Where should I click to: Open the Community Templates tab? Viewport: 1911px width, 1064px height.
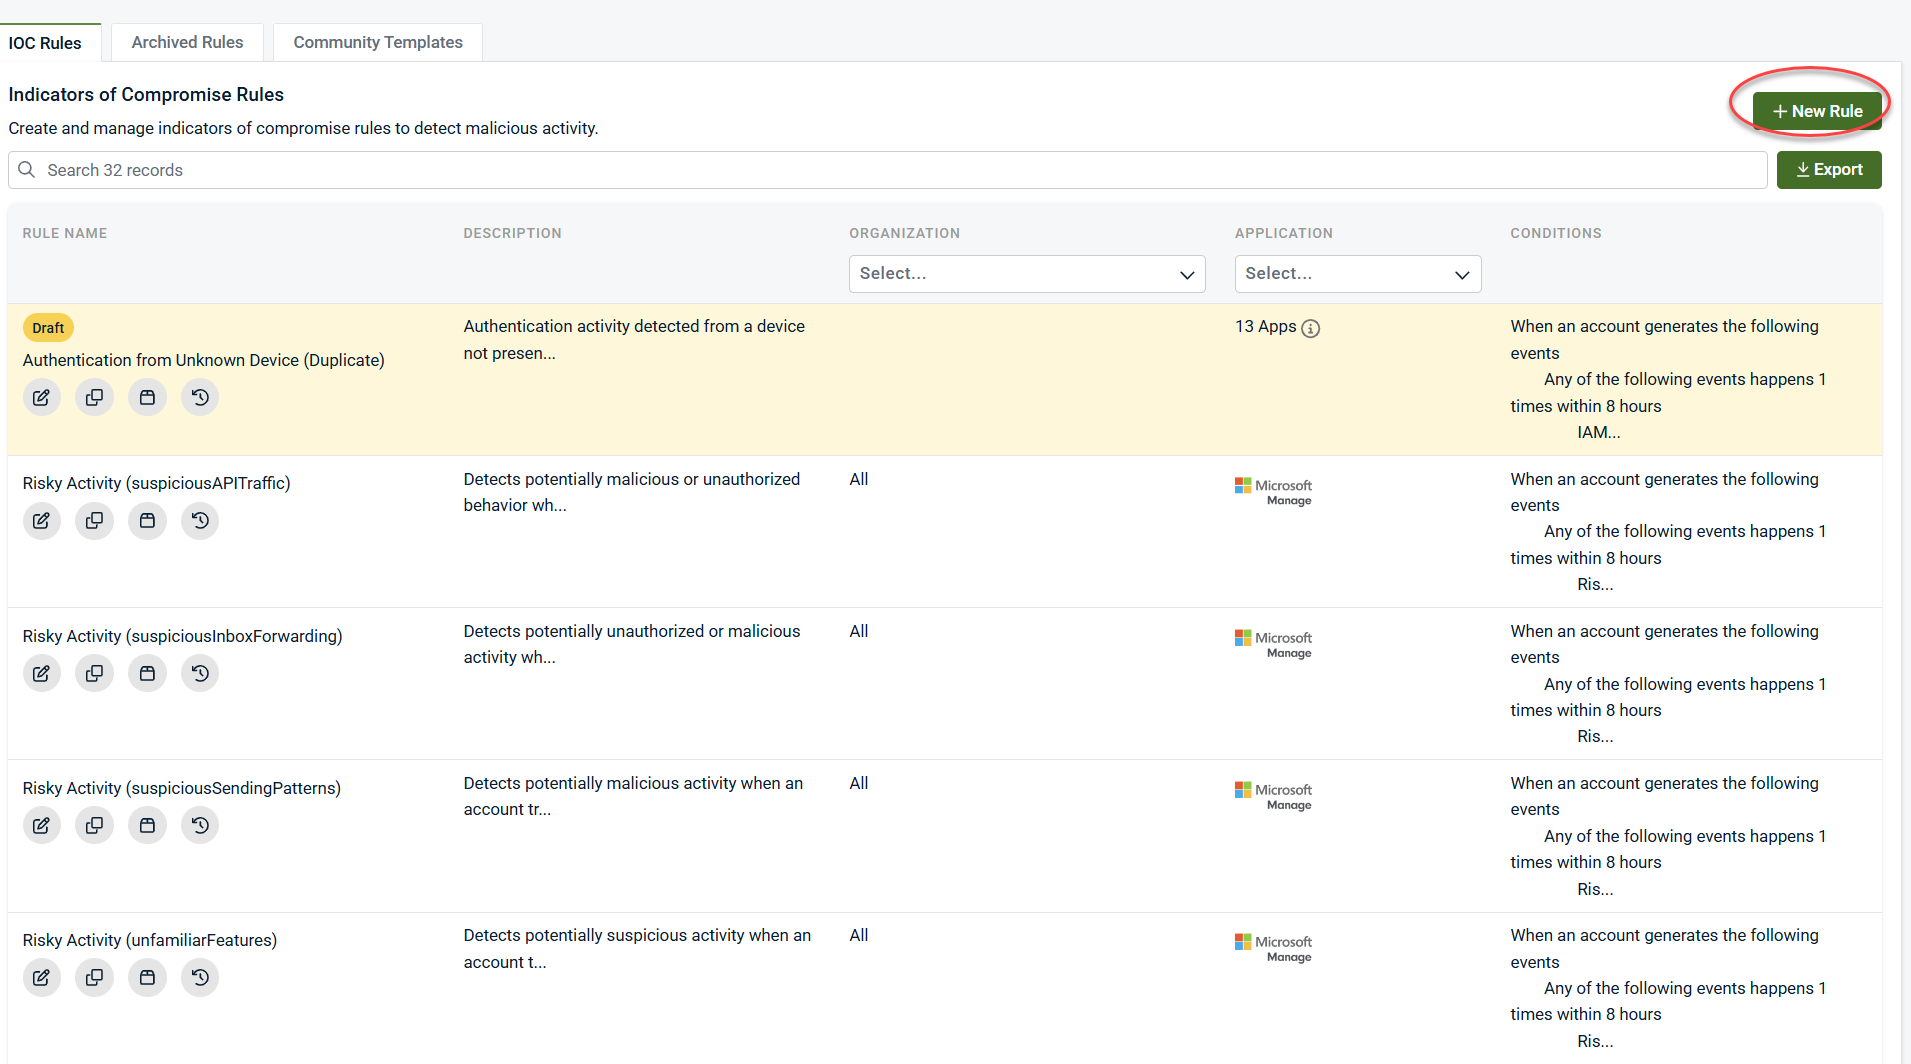[378, 42]
